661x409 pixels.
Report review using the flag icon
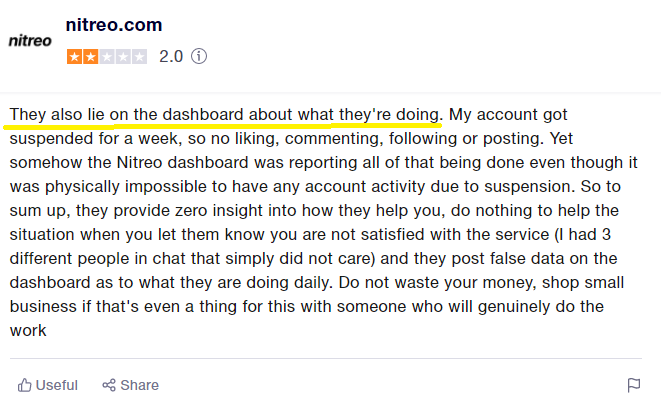click(634, 385)
